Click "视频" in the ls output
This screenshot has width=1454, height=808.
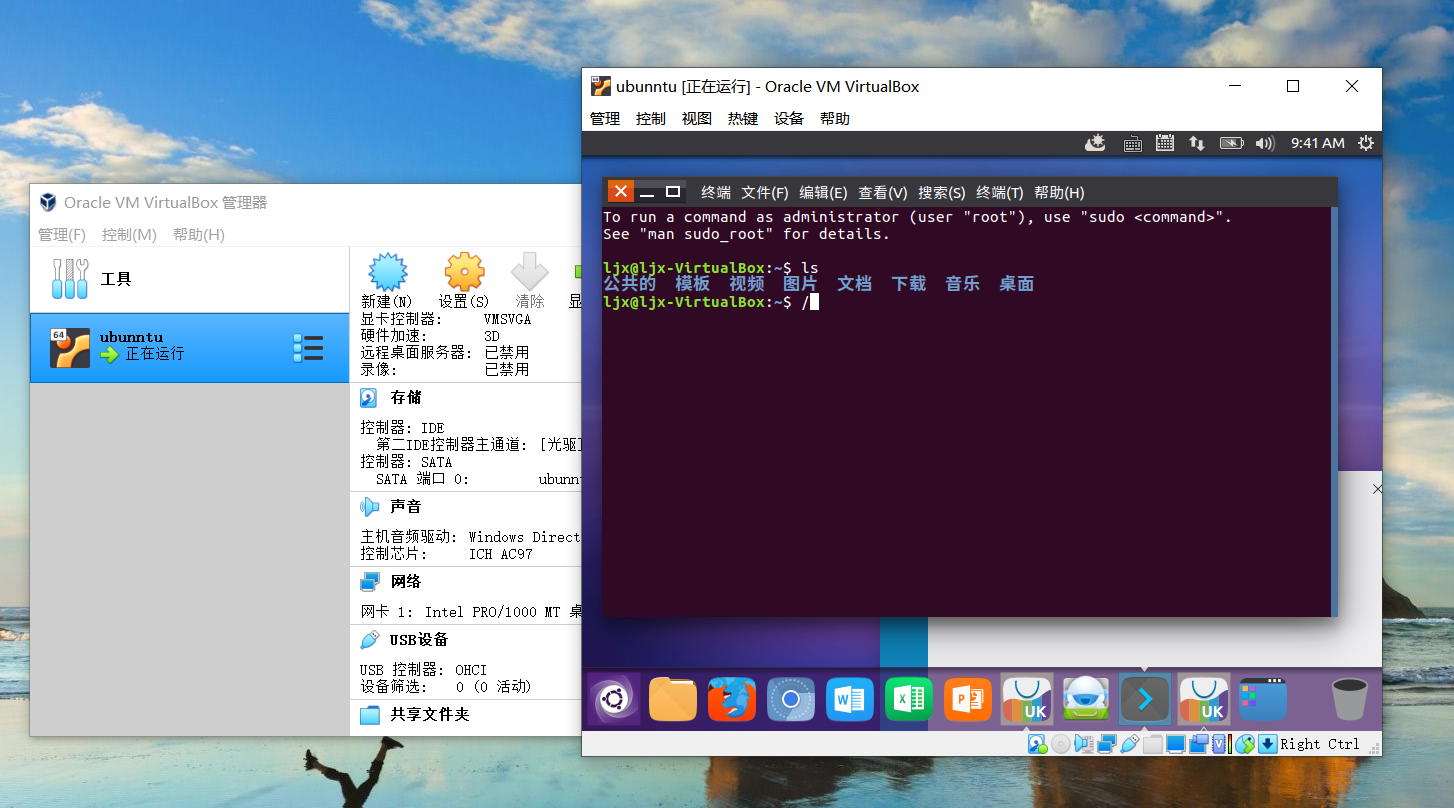coord(747,284)
